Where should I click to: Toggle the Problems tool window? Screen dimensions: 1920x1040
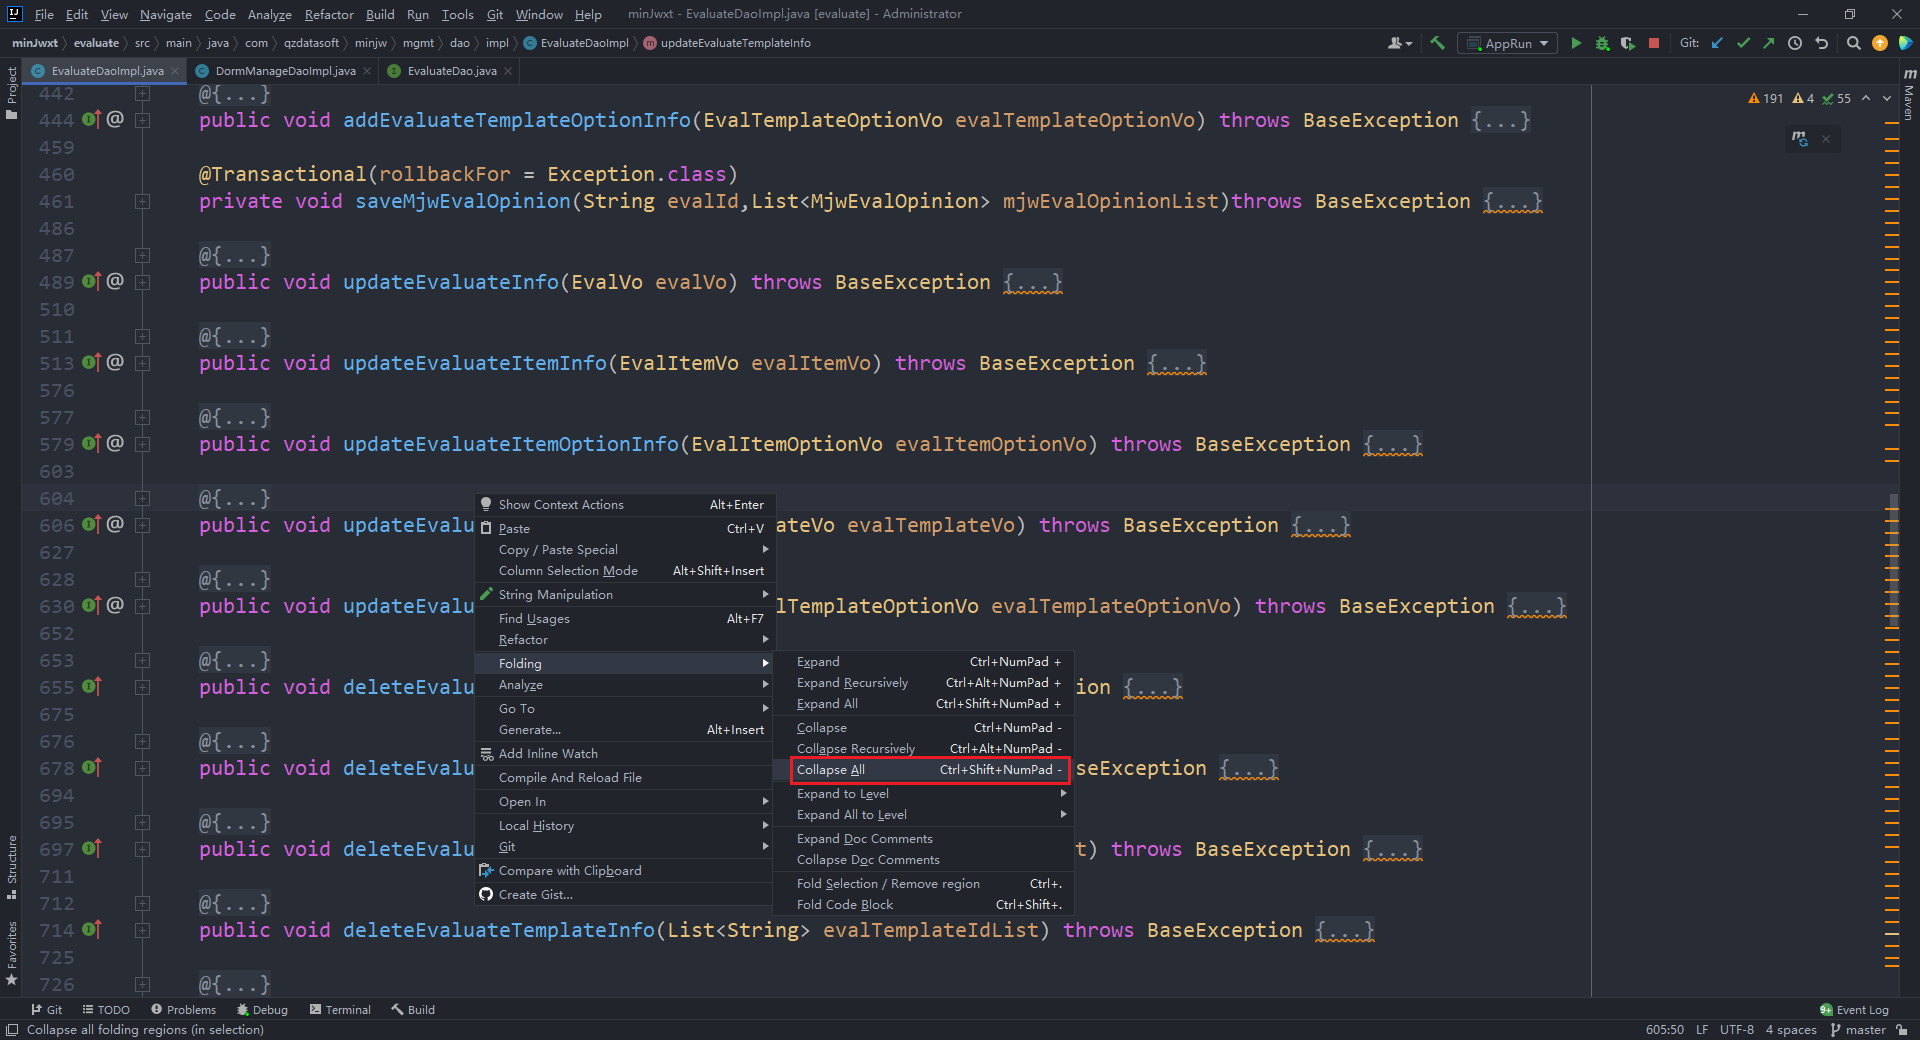[183, 1010]
